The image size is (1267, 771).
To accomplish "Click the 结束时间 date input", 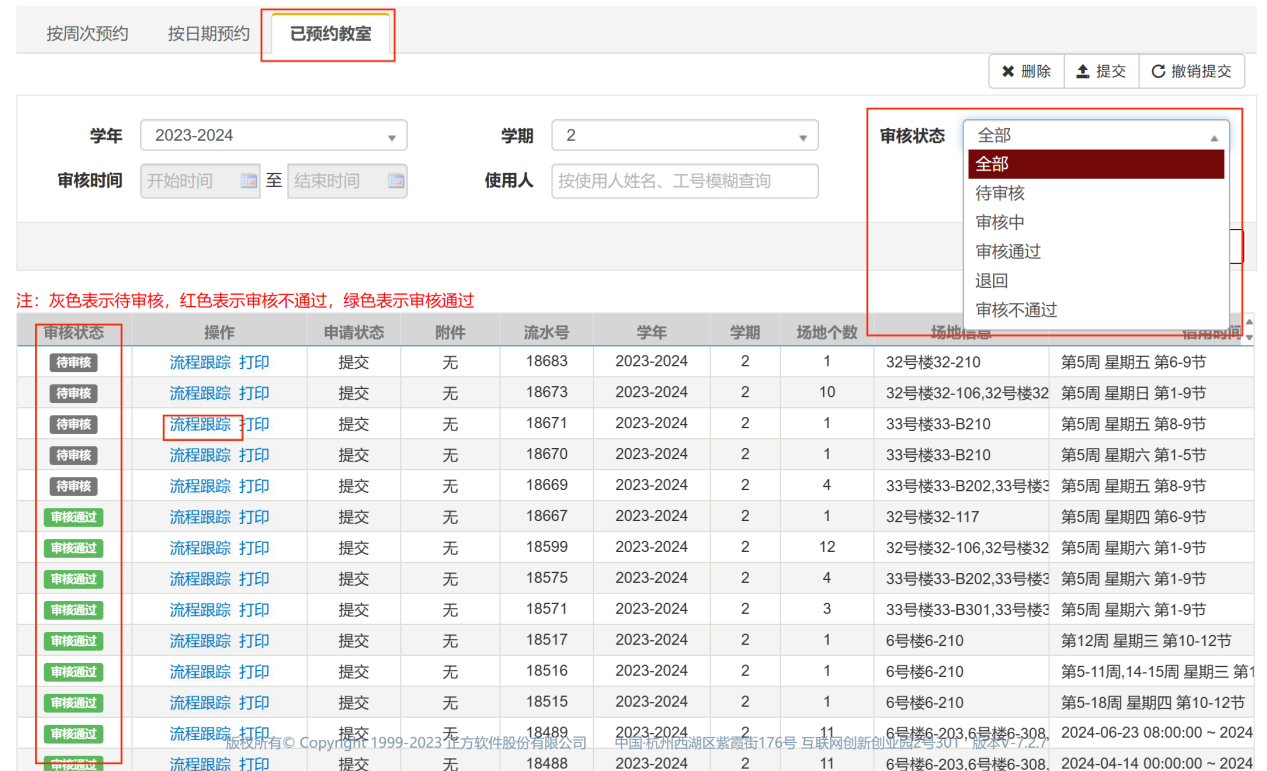I will click(347, 181).
